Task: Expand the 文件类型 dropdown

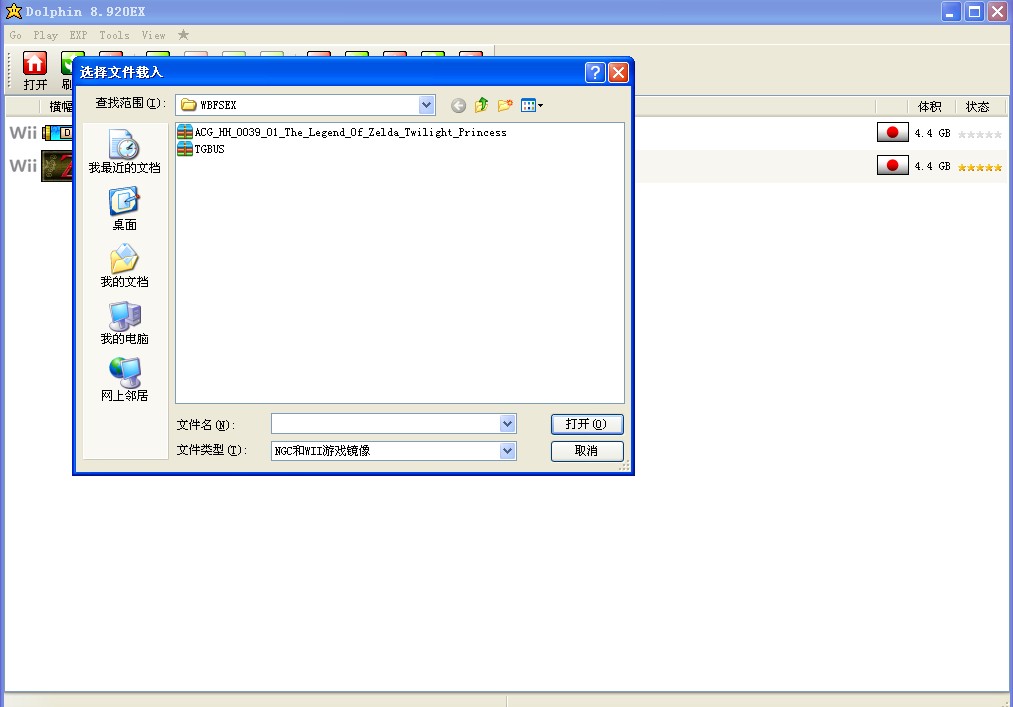Action: (x=508, y=450)
